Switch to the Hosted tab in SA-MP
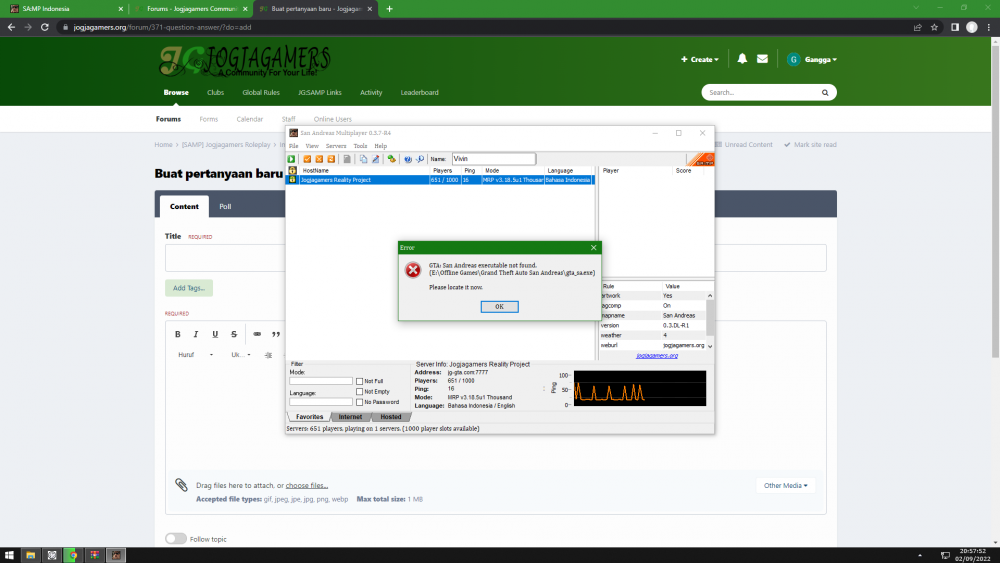 [x=391, y=417]
